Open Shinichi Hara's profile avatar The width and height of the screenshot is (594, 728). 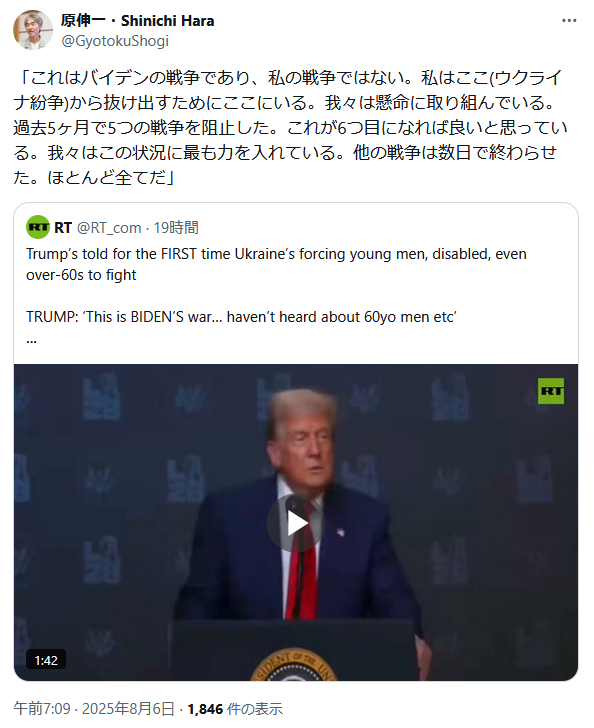point(33,30)
